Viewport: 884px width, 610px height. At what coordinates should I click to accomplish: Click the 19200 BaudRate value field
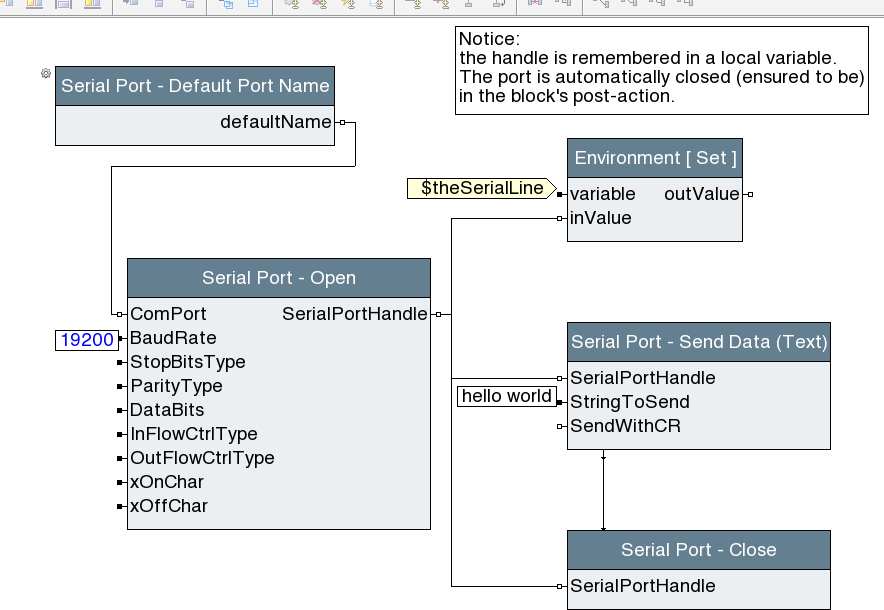[x=86, y=340]
